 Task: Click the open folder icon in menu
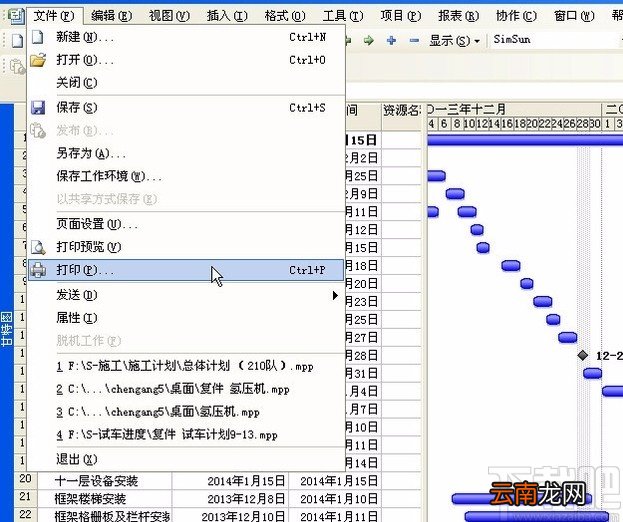tap(38, 60)
